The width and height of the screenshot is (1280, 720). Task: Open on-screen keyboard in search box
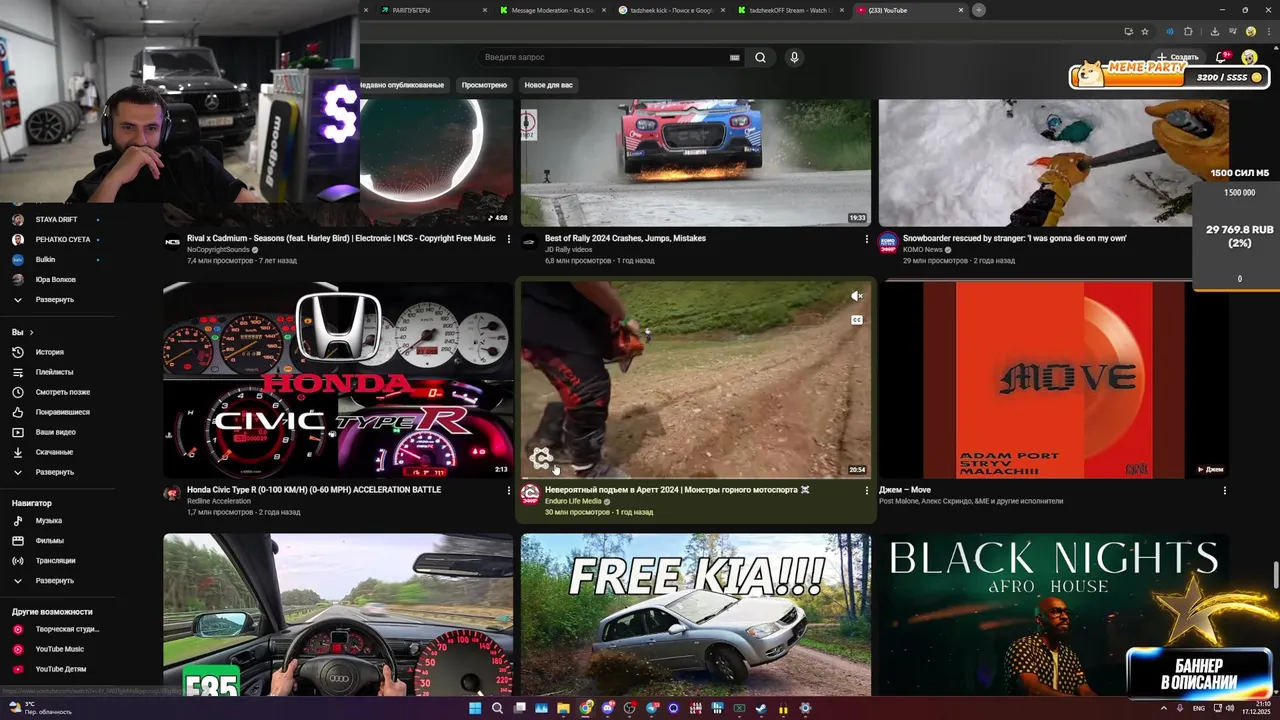[735, 58]
